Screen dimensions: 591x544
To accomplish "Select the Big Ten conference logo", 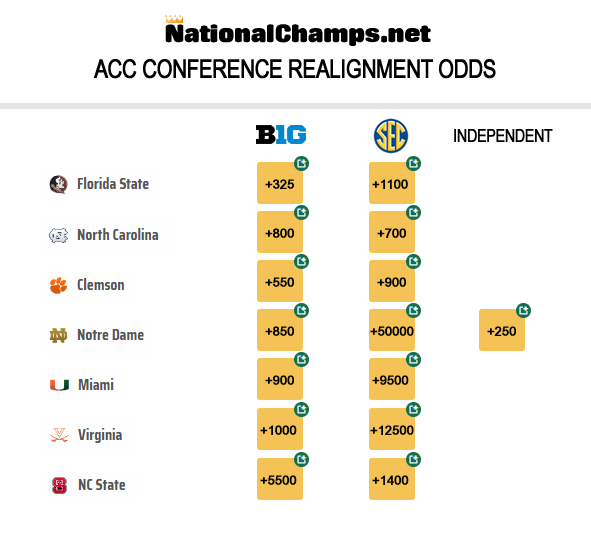I will tap(281, 135).
